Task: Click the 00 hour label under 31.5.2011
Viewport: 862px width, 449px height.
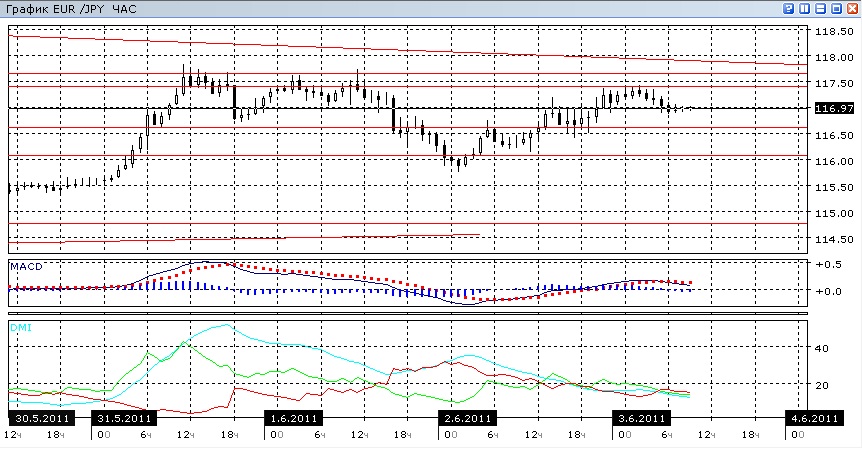Action: pos(103,435)
